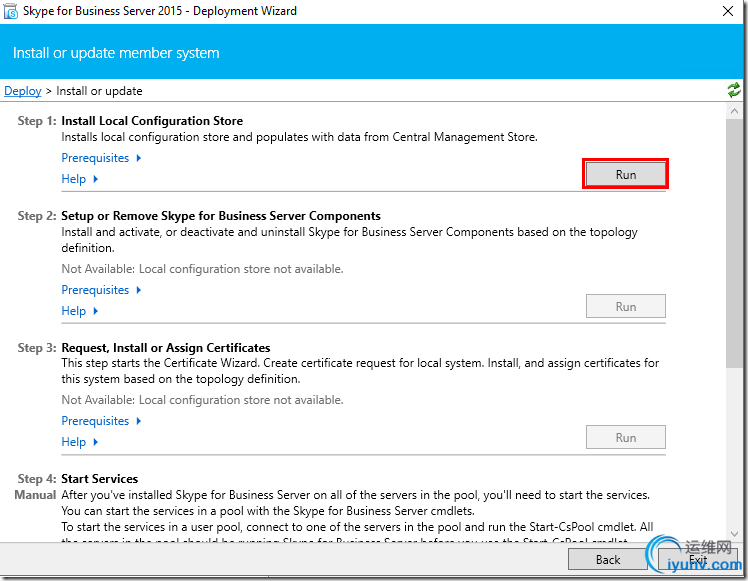Click the Step 2 Run button

[x=625, y=306]
